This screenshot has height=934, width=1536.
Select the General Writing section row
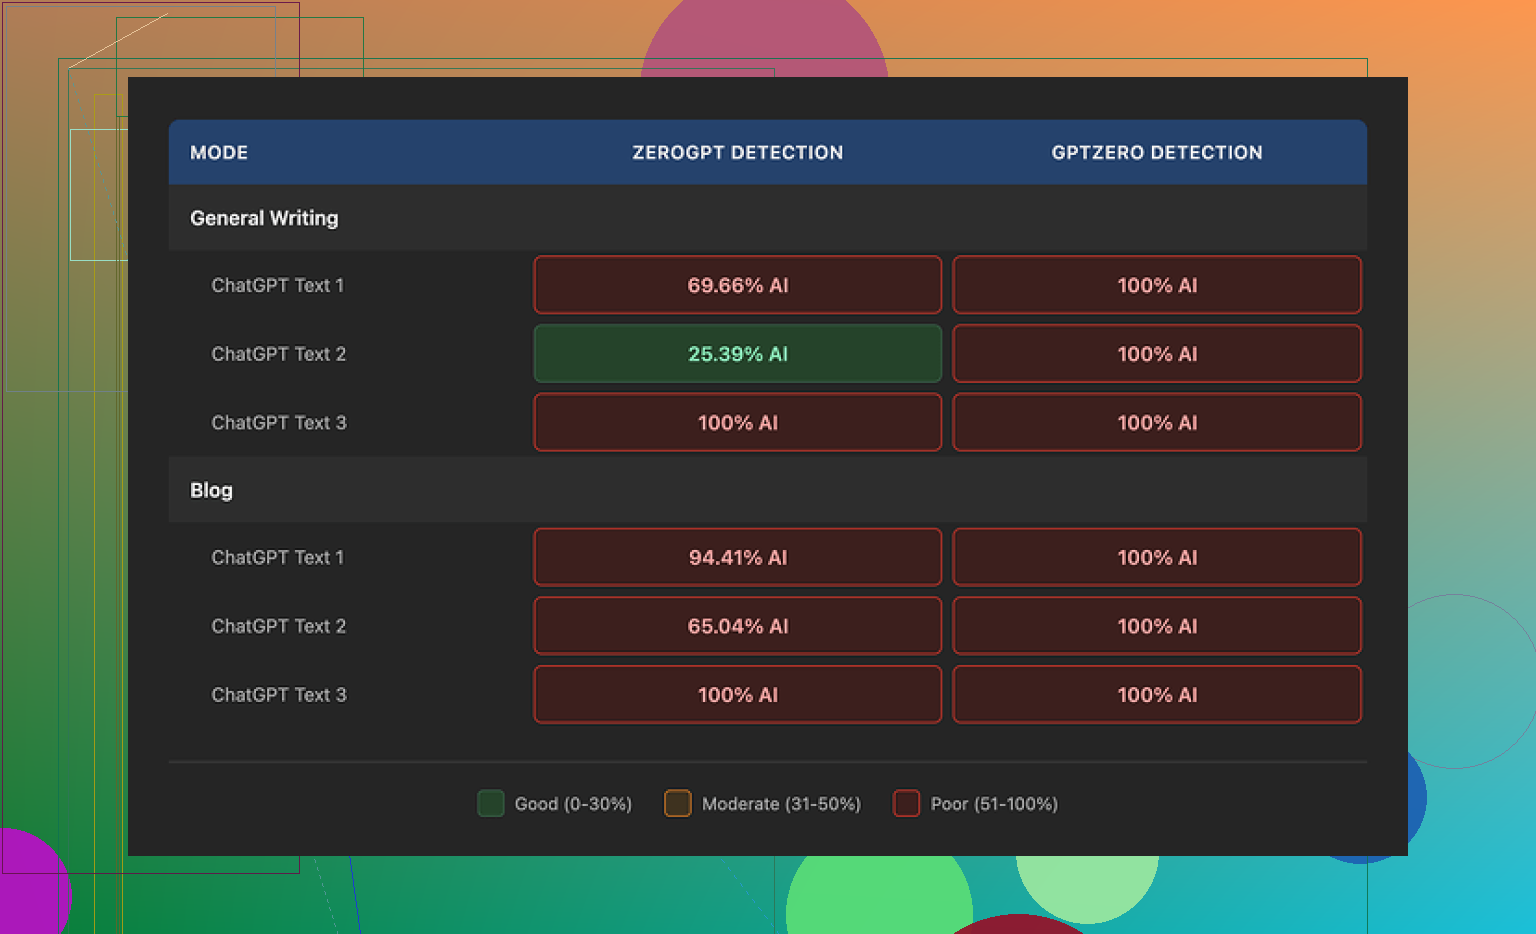pyautogui.click(x=264, y=218)
